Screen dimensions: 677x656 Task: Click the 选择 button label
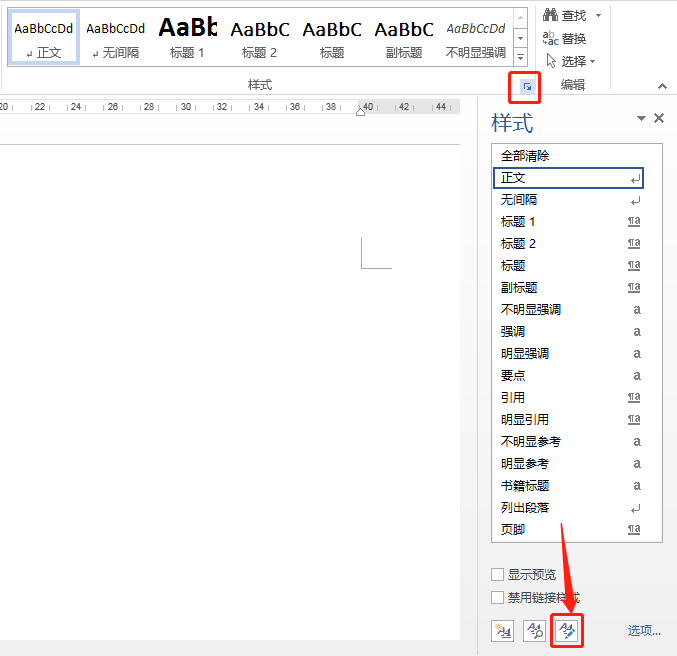point(574,61)
